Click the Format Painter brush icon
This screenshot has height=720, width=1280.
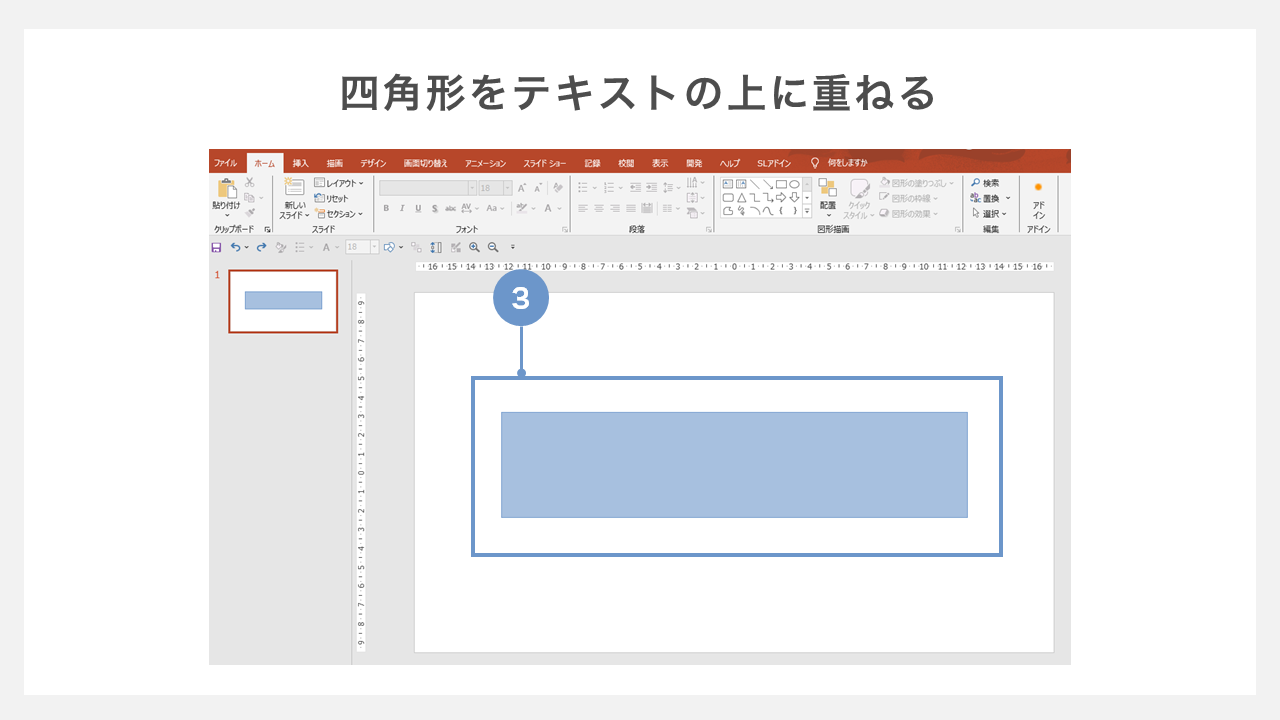coord(249,213)
